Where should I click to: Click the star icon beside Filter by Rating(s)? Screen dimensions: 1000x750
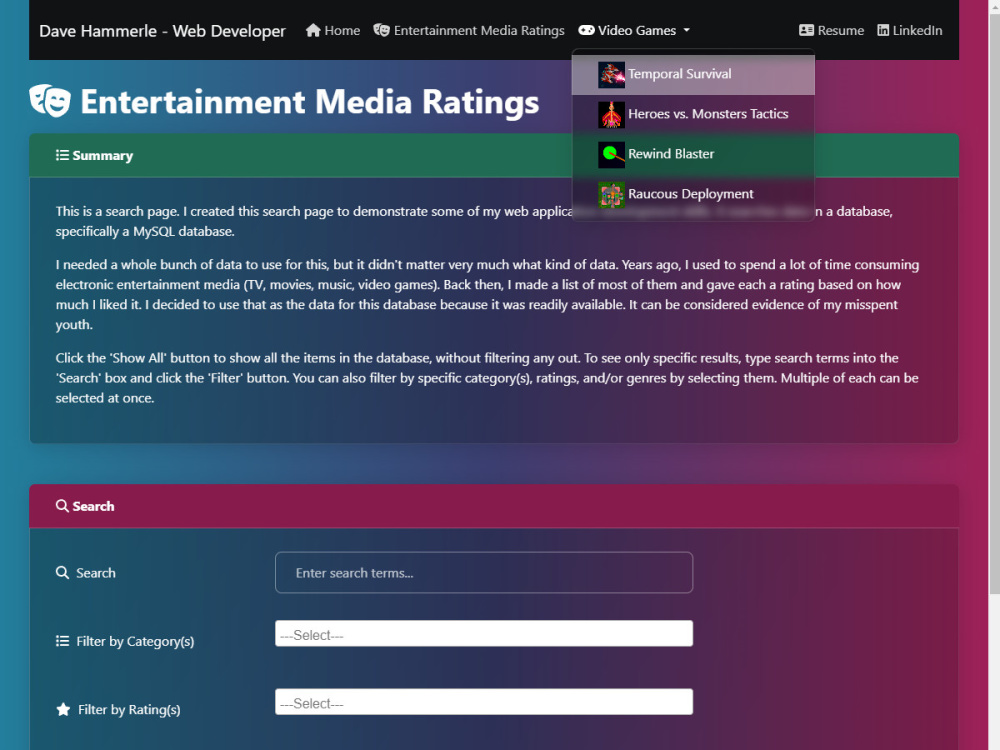point(63,709)
